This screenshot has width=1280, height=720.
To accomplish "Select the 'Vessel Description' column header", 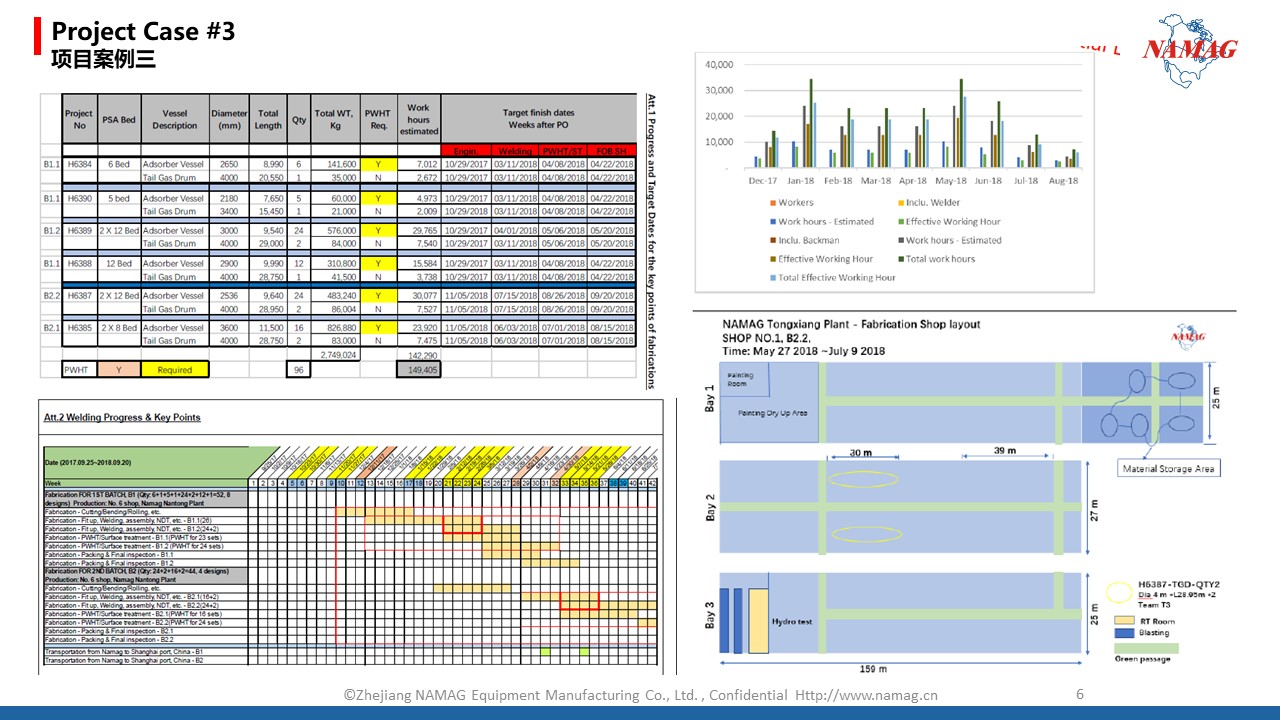I will tap(174, 119).
